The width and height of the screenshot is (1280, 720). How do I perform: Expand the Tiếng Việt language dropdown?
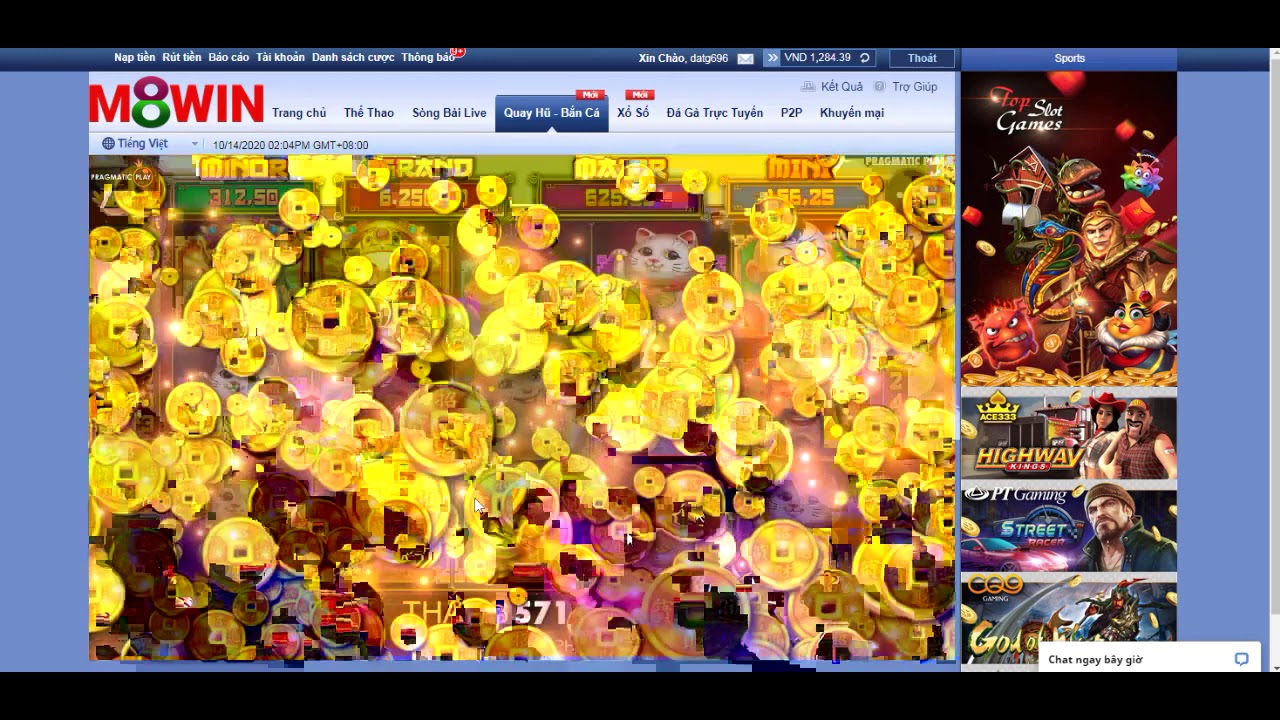pyautogui.click(x=194, y=145)
